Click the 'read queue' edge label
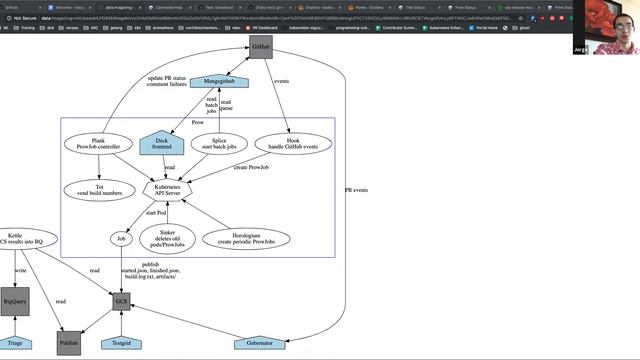Screen dimensions: 640x360 226,105
